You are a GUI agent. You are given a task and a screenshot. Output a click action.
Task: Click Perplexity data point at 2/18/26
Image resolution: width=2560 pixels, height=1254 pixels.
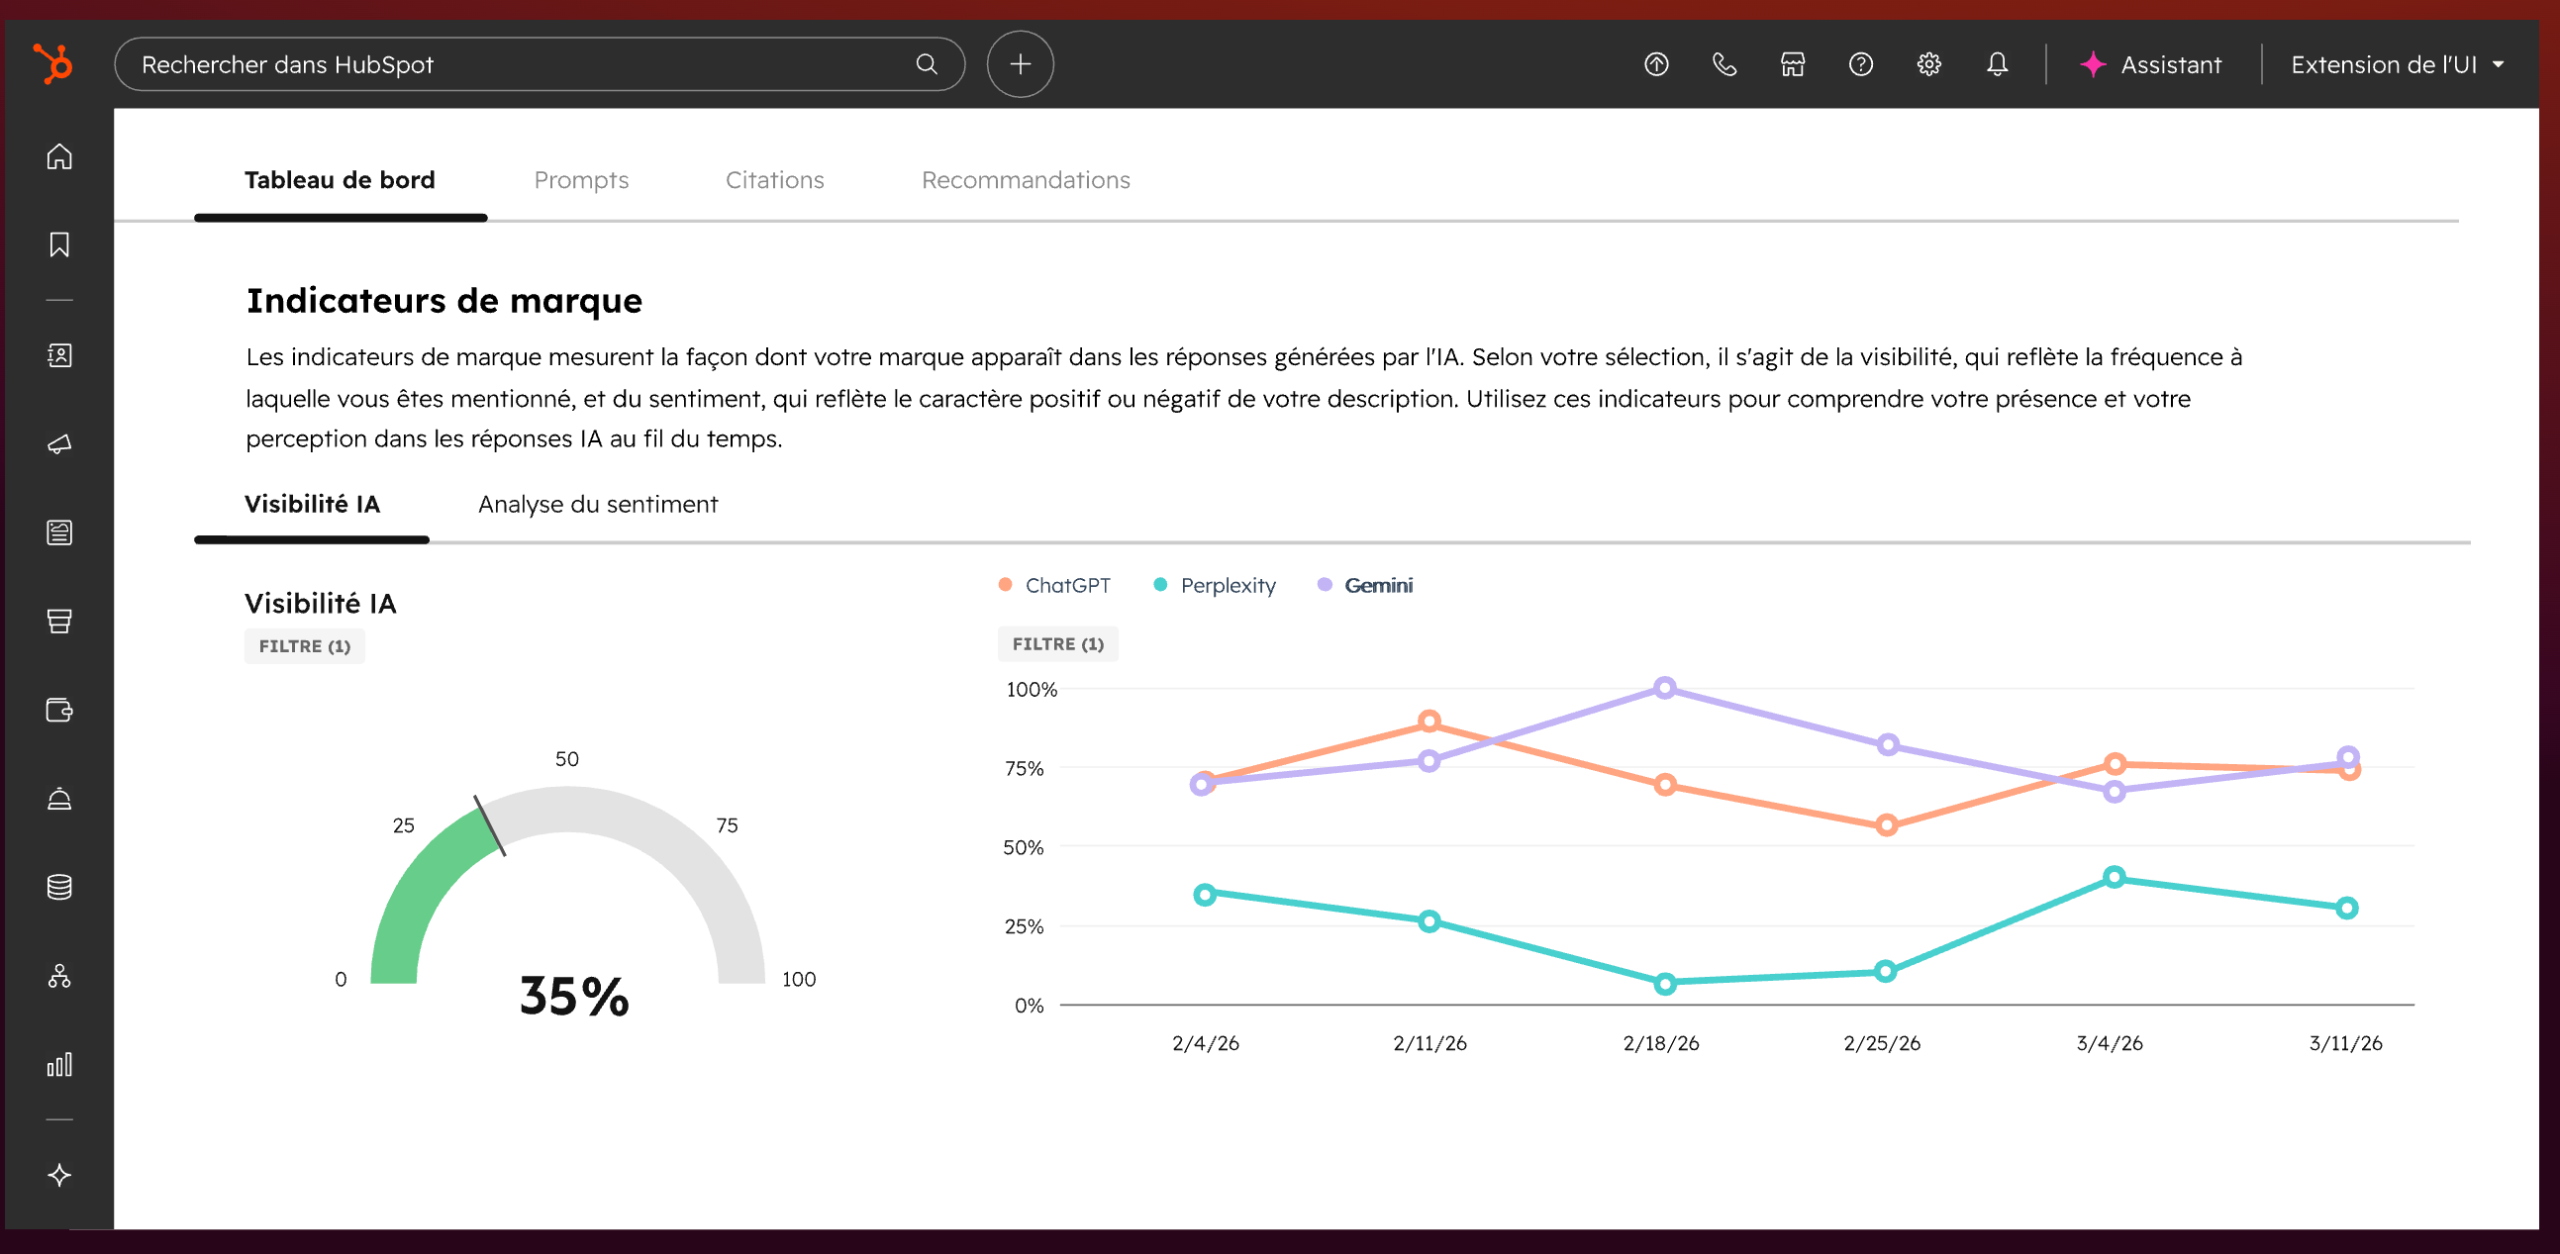click(x=1665, y=984)
